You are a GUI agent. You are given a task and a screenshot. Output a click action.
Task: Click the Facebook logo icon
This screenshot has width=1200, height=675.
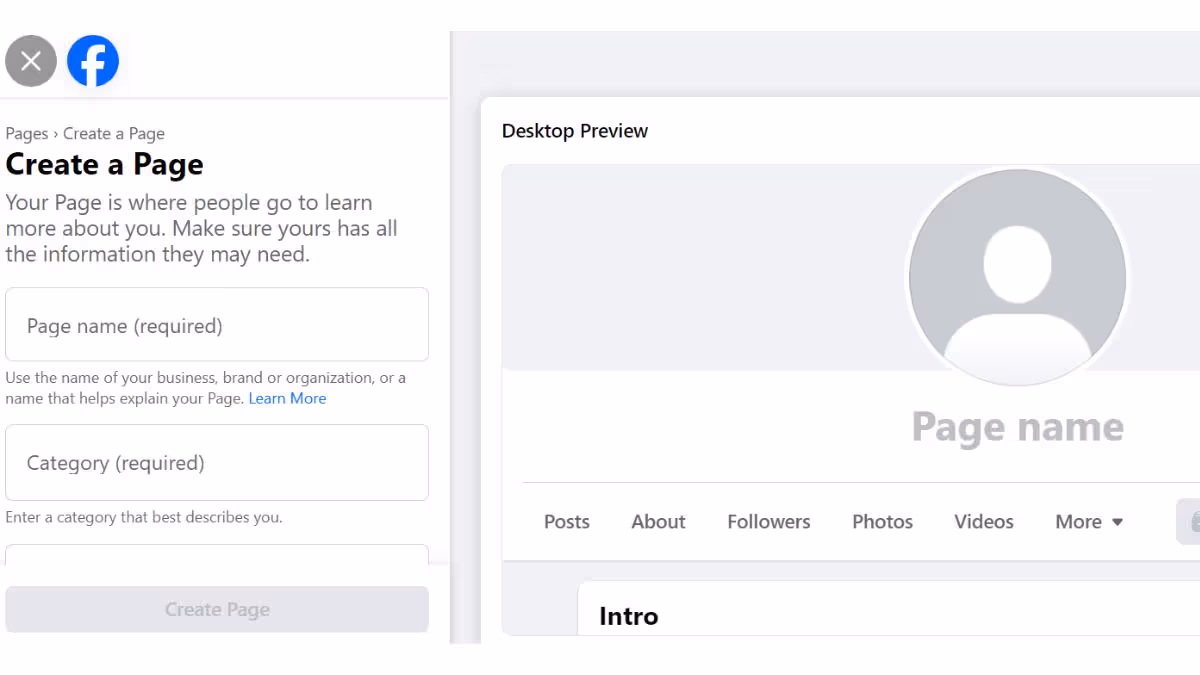(x=93, y=61)
